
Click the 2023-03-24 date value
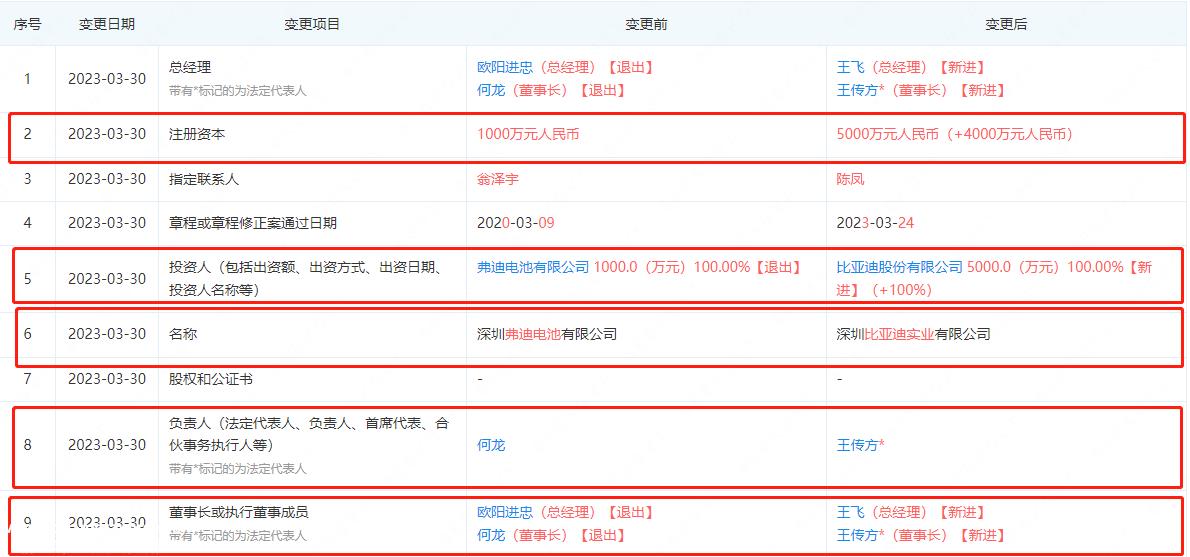(x=875, y=223)
